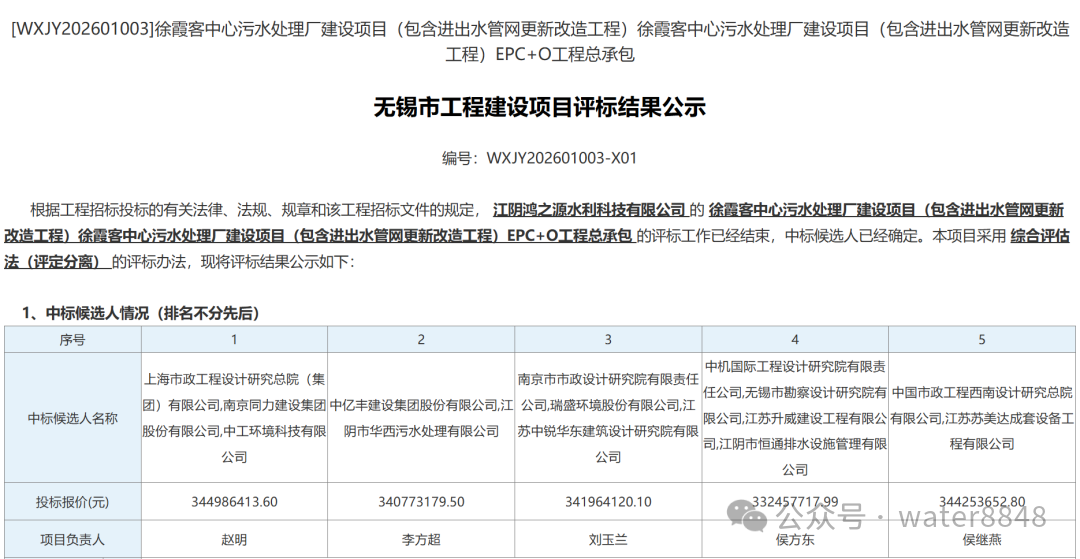
Task: Select the heading 无锡市工程建设项目评标结果公示
Action: point(539,108)
